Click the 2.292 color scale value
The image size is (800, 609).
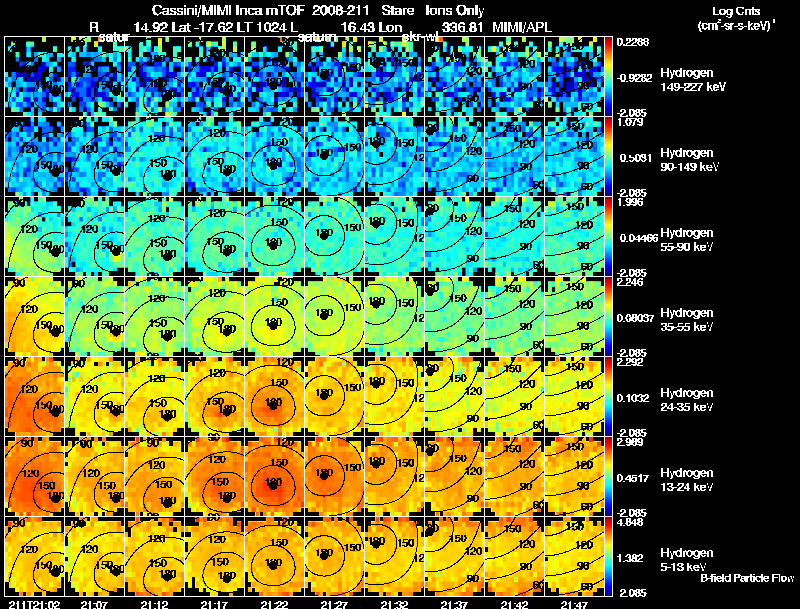(631, 363)
